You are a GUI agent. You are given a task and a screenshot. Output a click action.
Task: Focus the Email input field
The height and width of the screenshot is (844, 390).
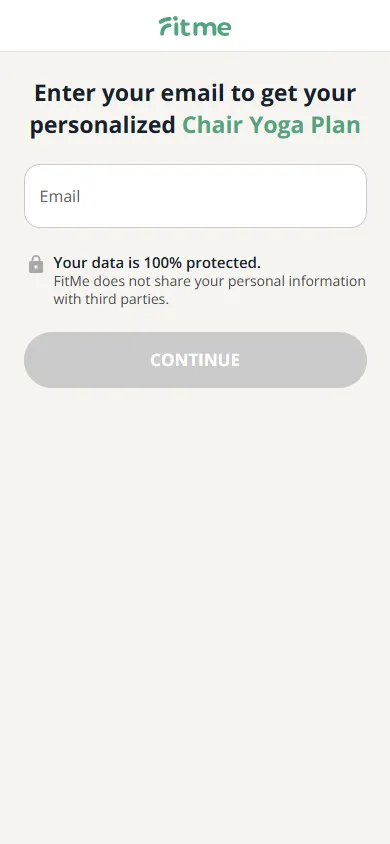pyautogui.click(x=195, y=196)
